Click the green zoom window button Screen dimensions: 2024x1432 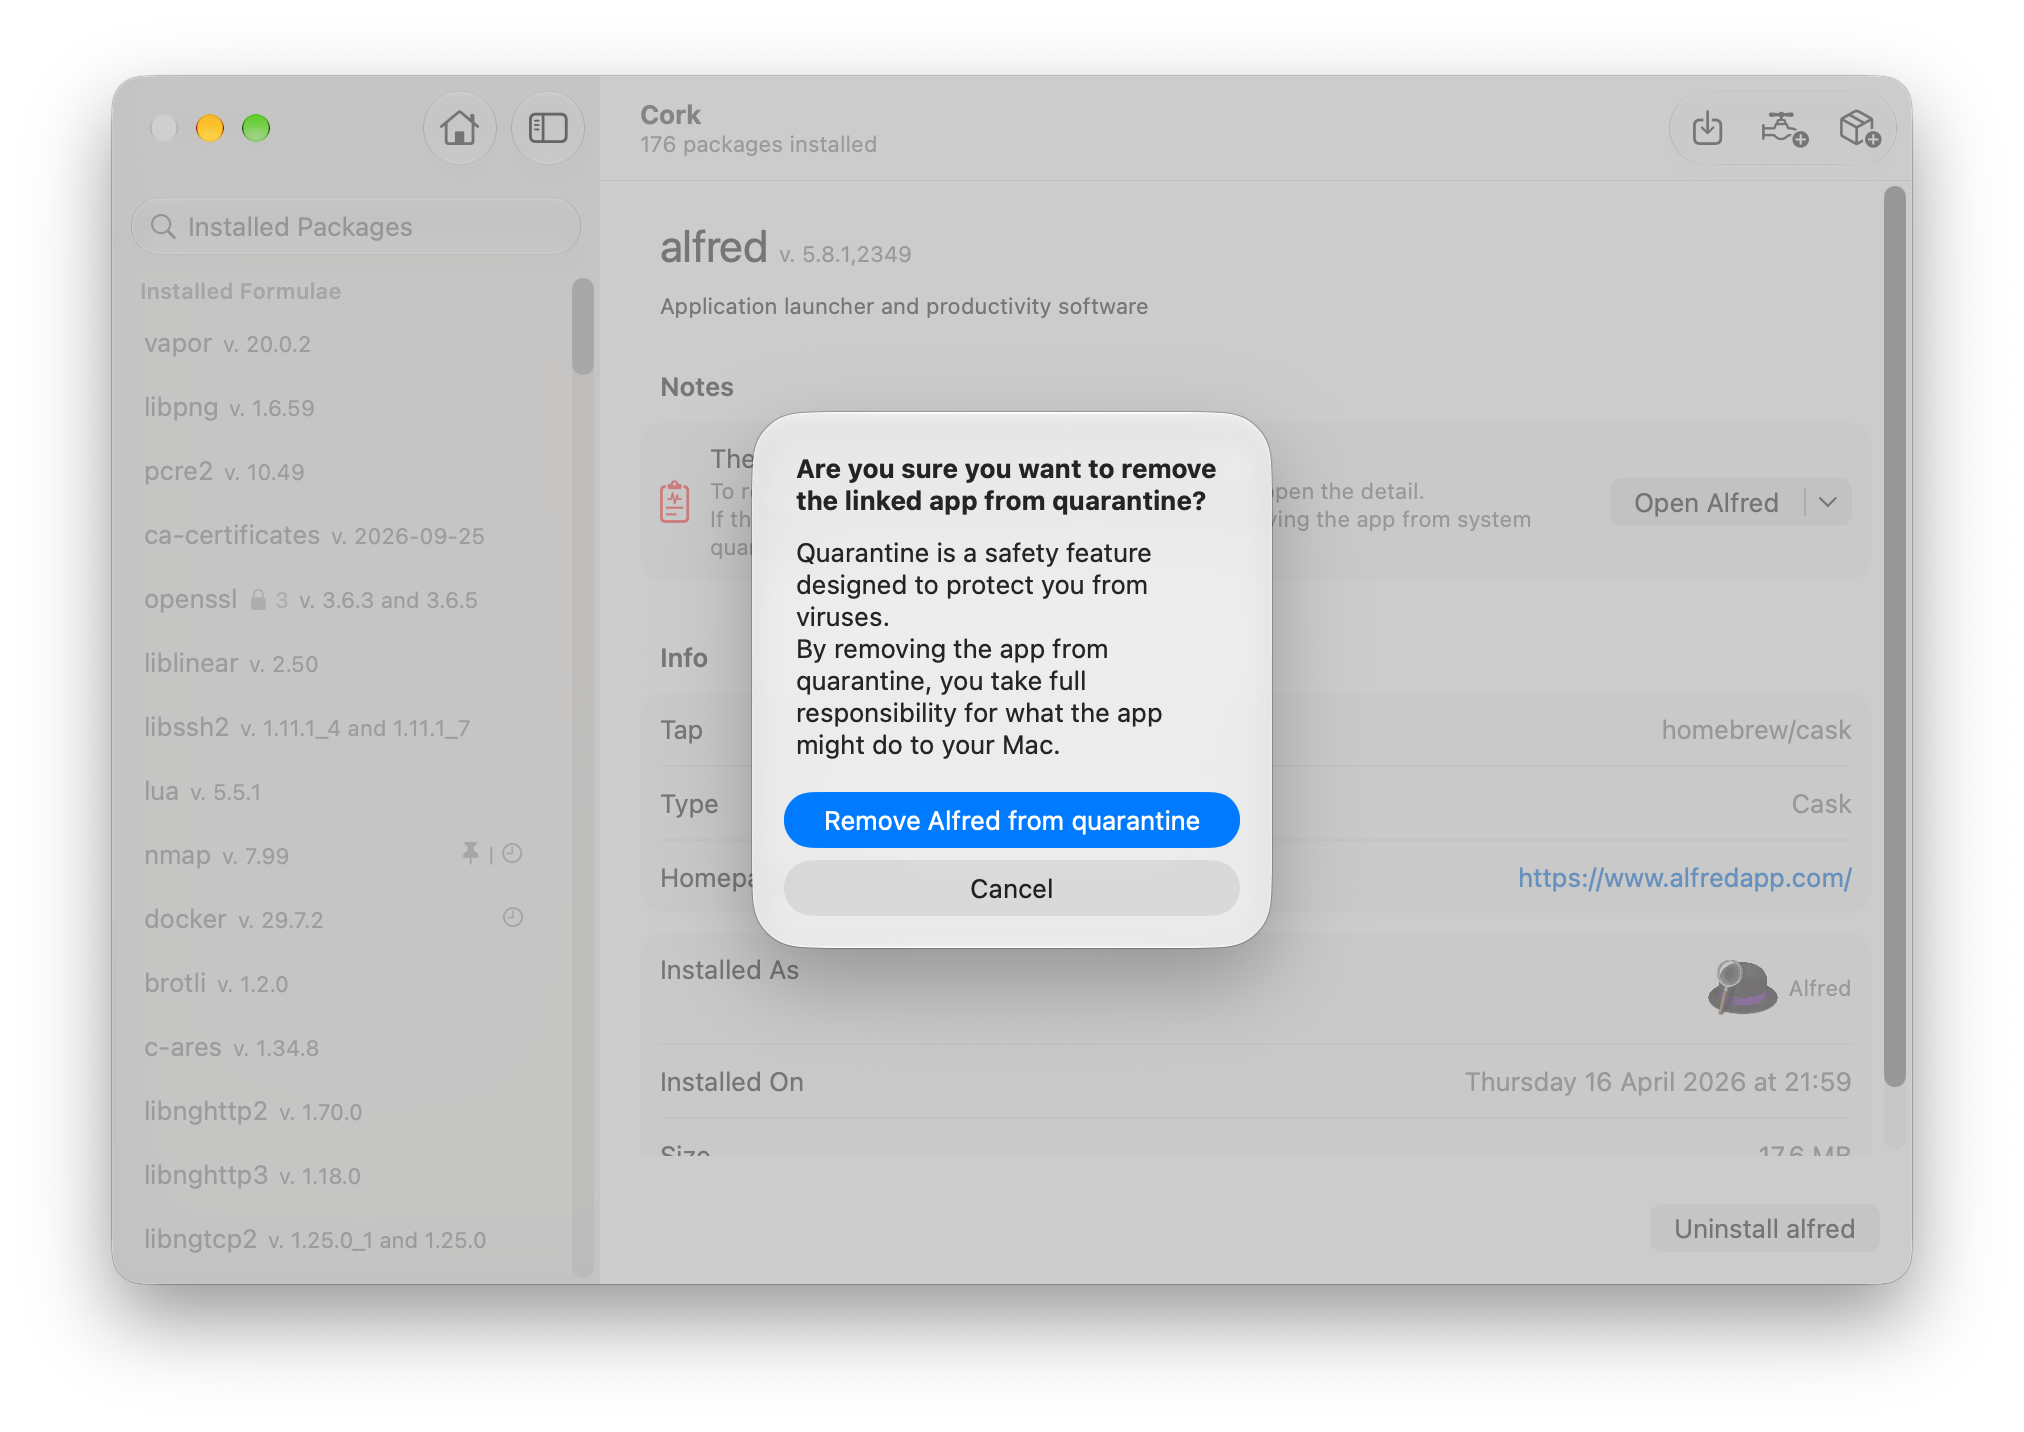click(x=256, y=128)
